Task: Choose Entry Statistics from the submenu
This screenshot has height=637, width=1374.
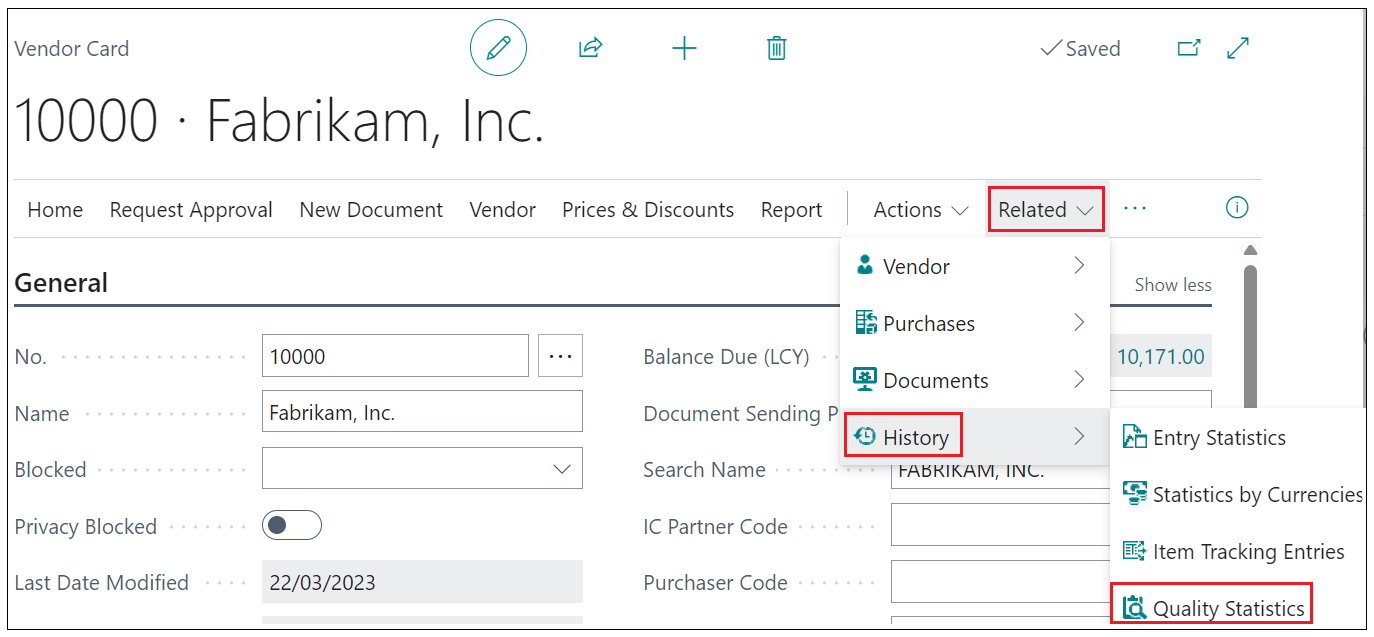Action: coord(1218,437)
